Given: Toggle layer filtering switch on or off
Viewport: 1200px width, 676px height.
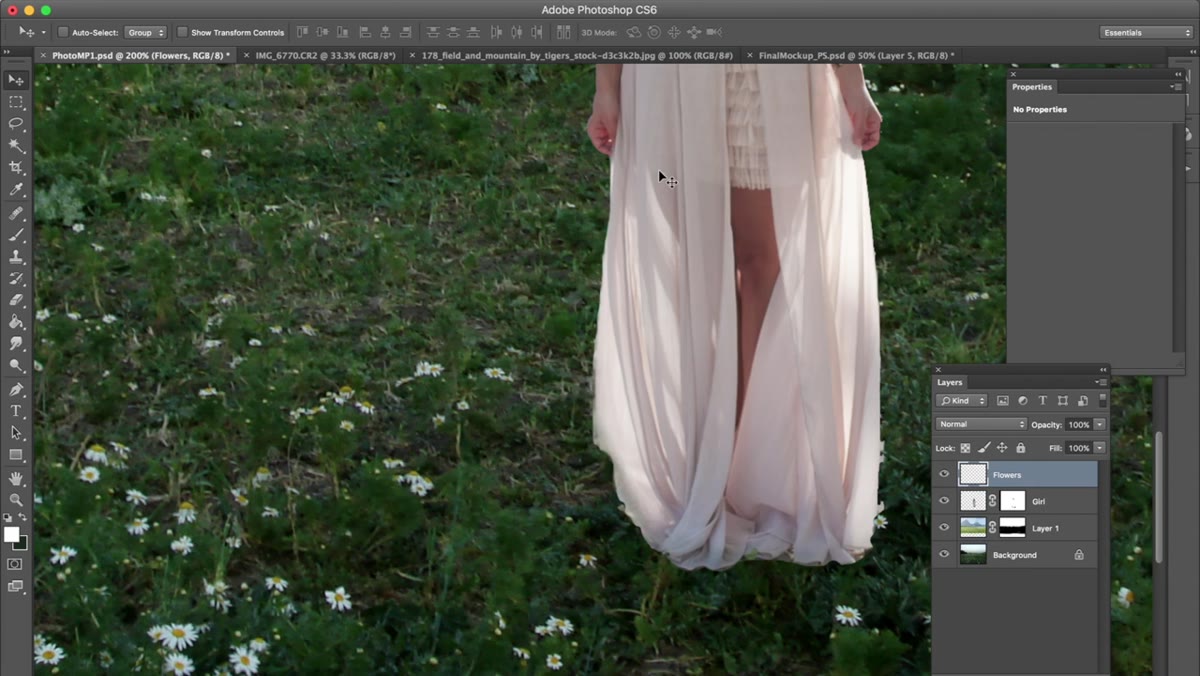Looking at the screenshot, I should click(x=1103, y=400).
